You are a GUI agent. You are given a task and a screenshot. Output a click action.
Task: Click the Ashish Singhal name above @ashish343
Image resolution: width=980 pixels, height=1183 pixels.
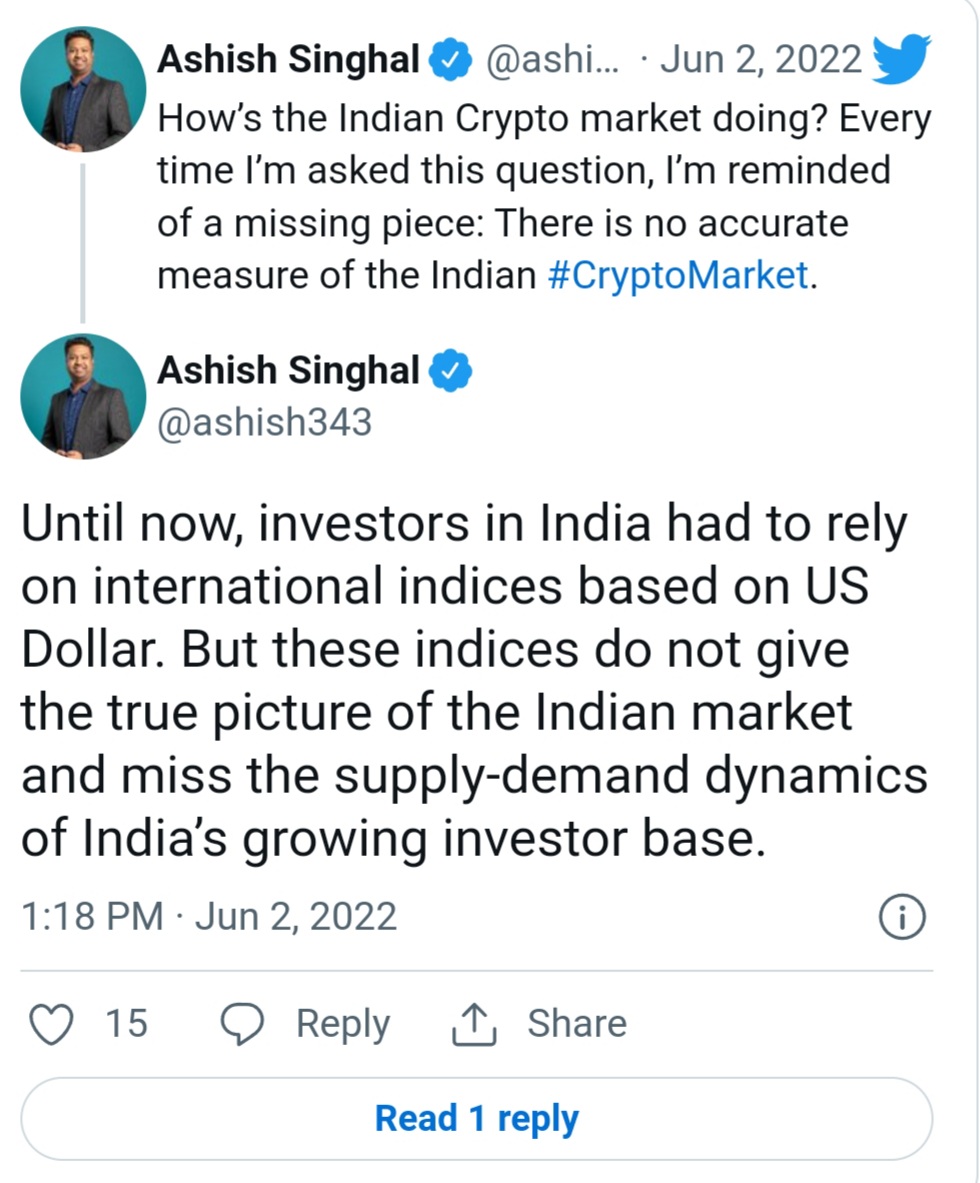288,371
